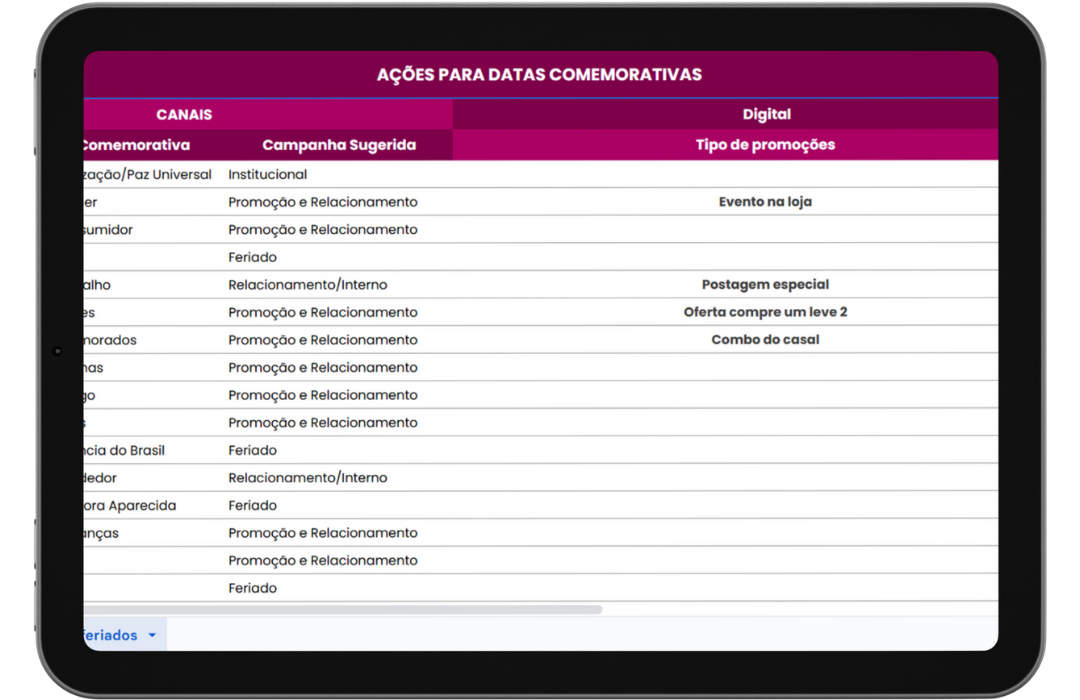The width and height of the screenshot is (1080, 700).
Task: Open the Feriados sheet tab dropdown arrow
Action: [152, 636]
